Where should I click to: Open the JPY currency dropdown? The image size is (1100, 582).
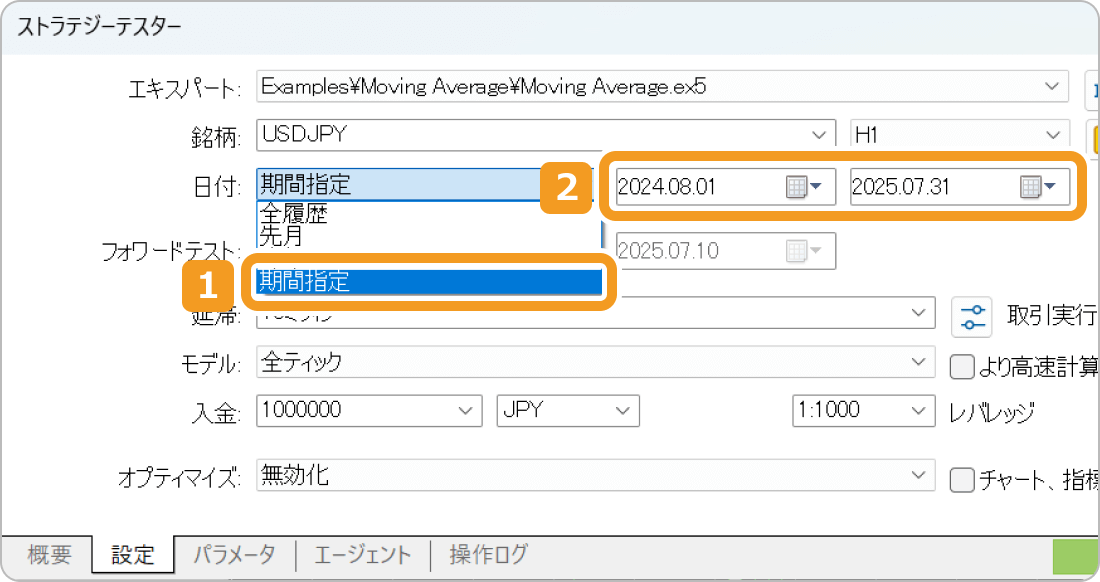(622, 411)
